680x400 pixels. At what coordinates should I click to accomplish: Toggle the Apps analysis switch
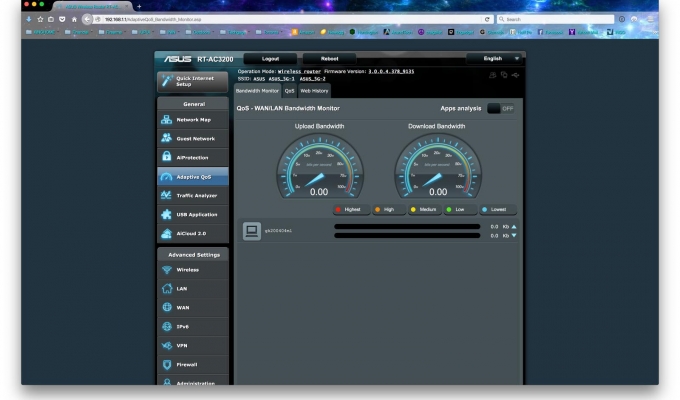(x=501, y=108)
